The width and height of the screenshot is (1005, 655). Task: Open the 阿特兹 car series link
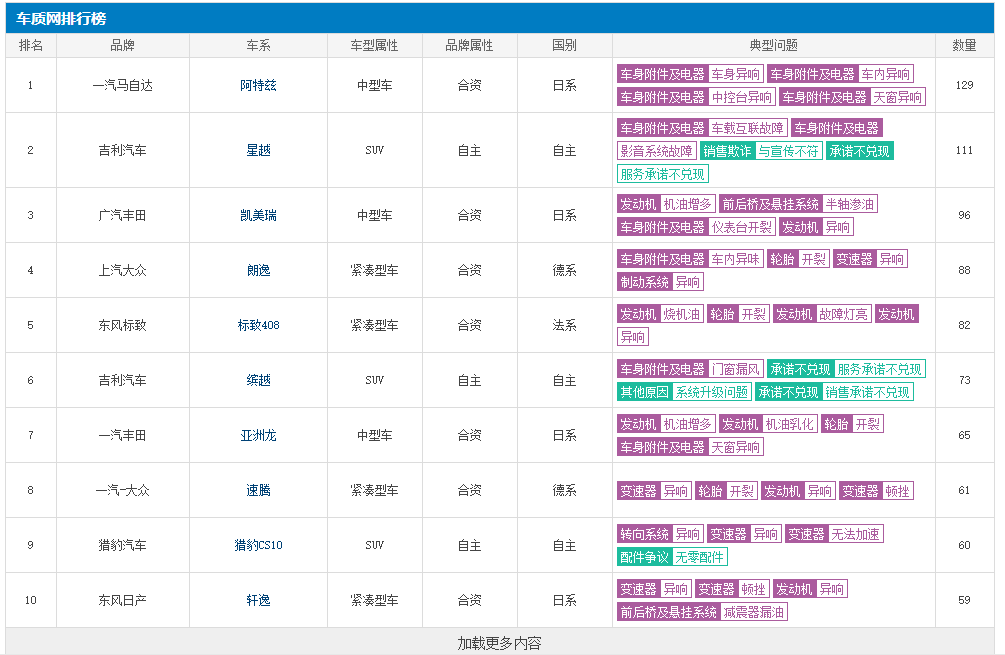click(258, 85)
